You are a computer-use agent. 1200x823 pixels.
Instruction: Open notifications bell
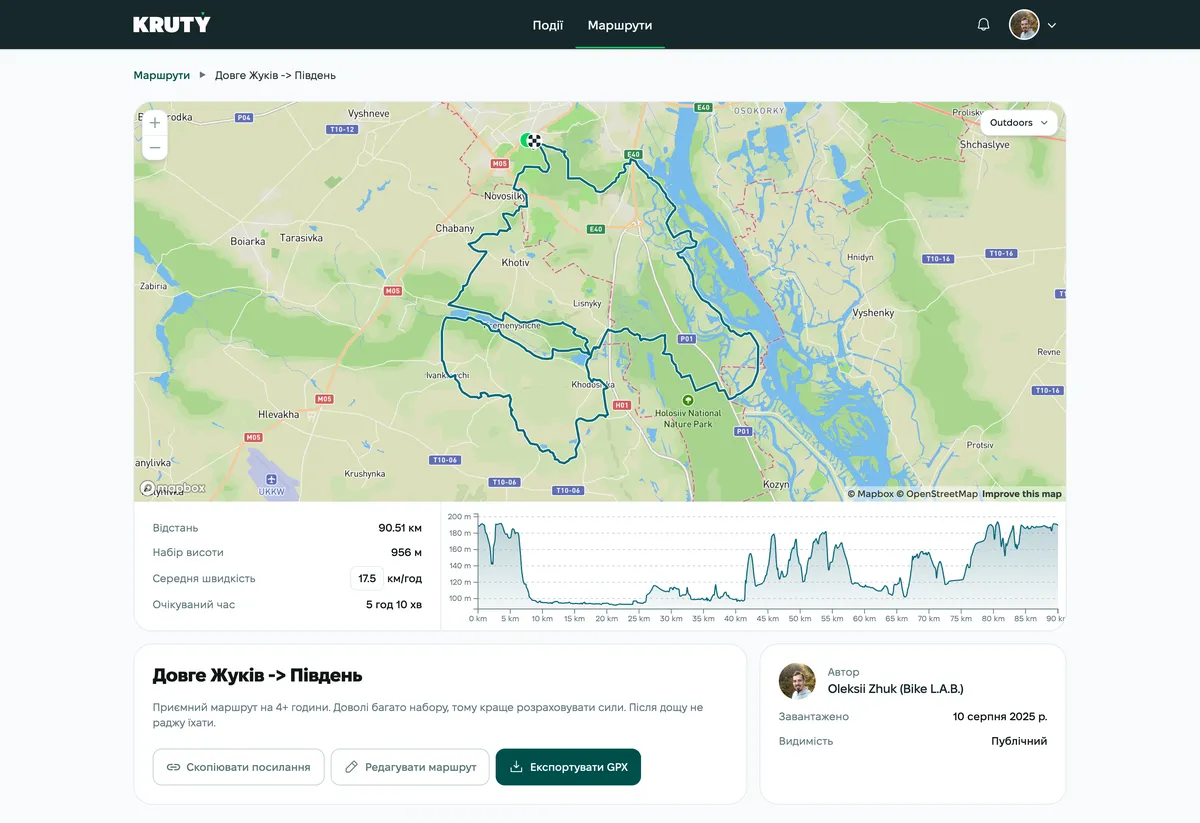click(983, 25)
